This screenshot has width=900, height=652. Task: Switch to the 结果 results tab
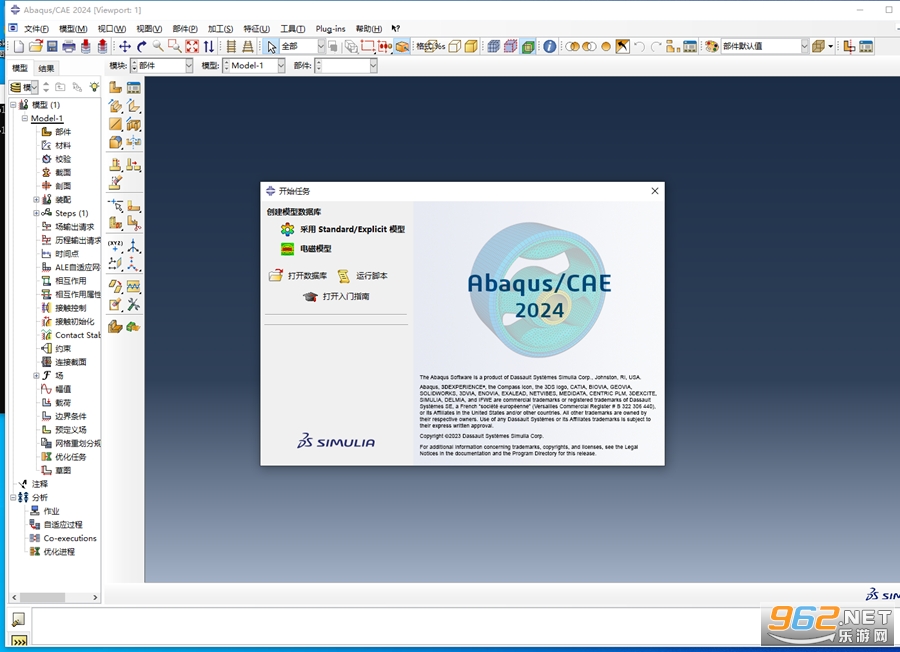[x=46, y=68]
